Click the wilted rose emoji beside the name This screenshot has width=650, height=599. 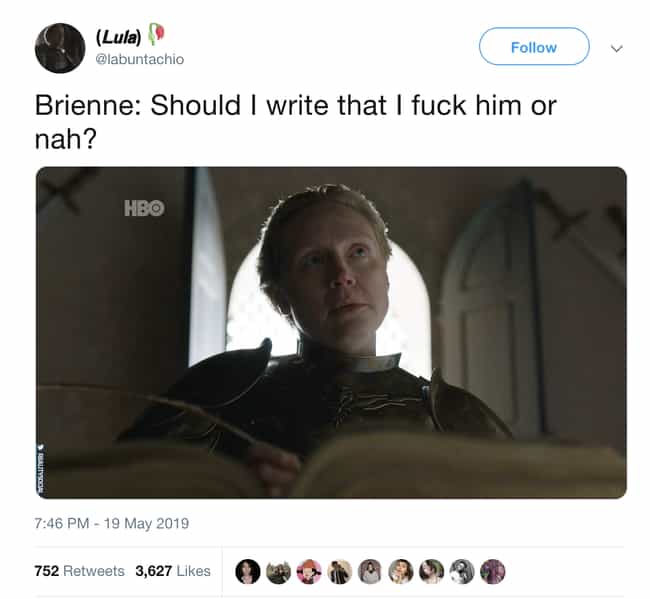click(x=156, y=34)
